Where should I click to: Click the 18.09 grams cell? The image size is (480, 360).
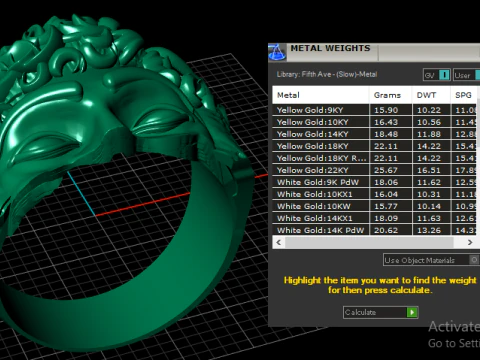pos(391,218)
